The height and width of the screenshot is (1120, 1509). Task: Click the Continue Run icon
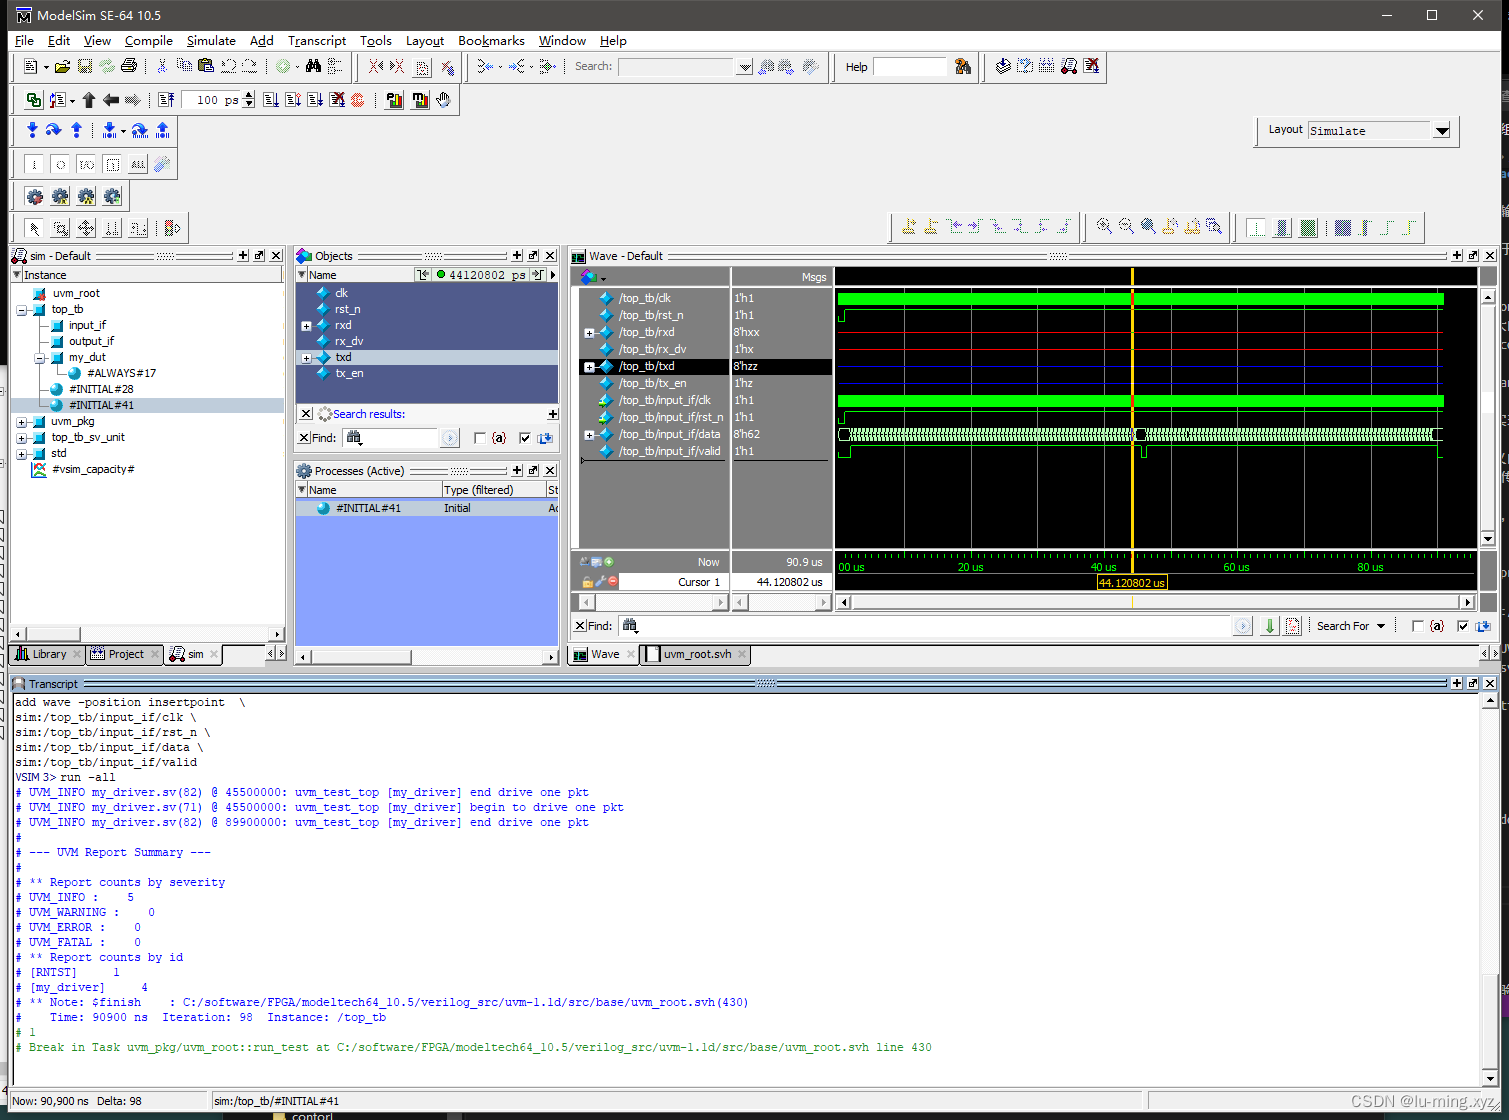pyautogui.click(x=293, y=100)
